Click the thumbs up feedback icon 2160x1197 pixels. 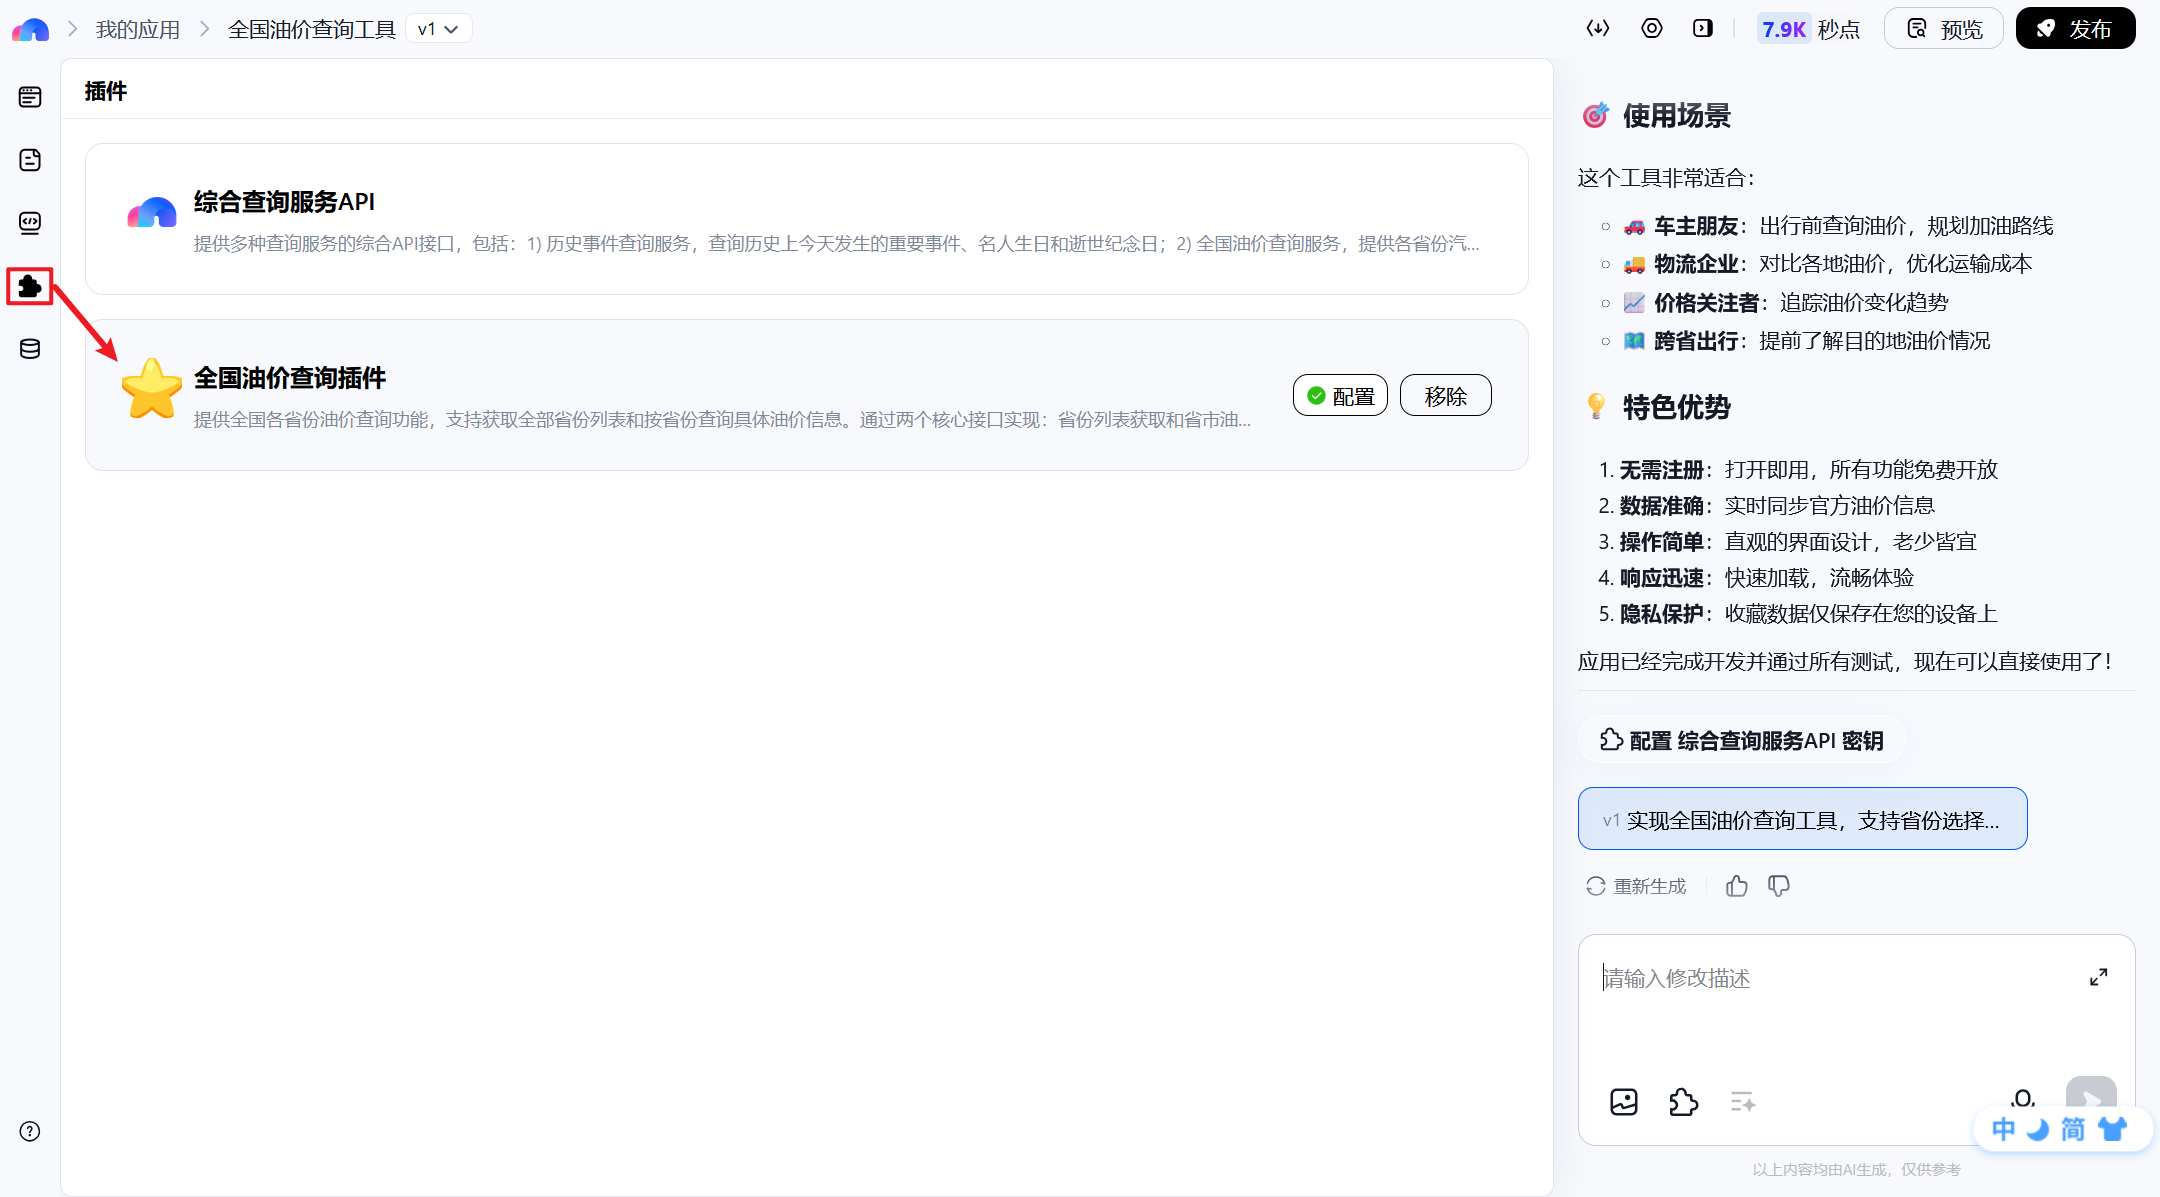pos(1737,886)
